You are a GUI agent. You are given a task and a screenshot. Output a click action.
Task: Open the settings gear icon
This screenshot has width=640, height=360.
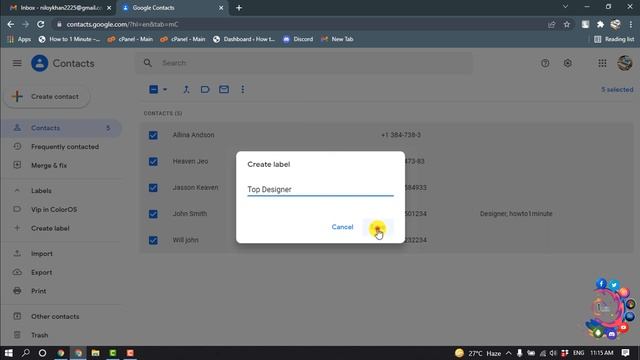point(567,63)
